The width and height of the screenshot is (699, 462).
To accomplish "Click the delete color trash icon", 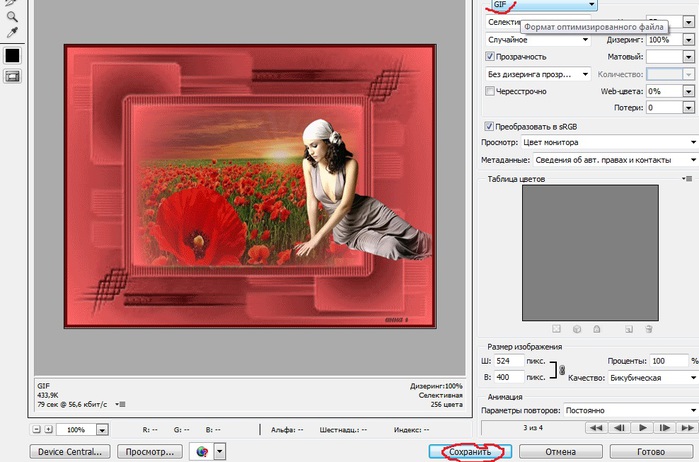I will [x=647, y=328].
